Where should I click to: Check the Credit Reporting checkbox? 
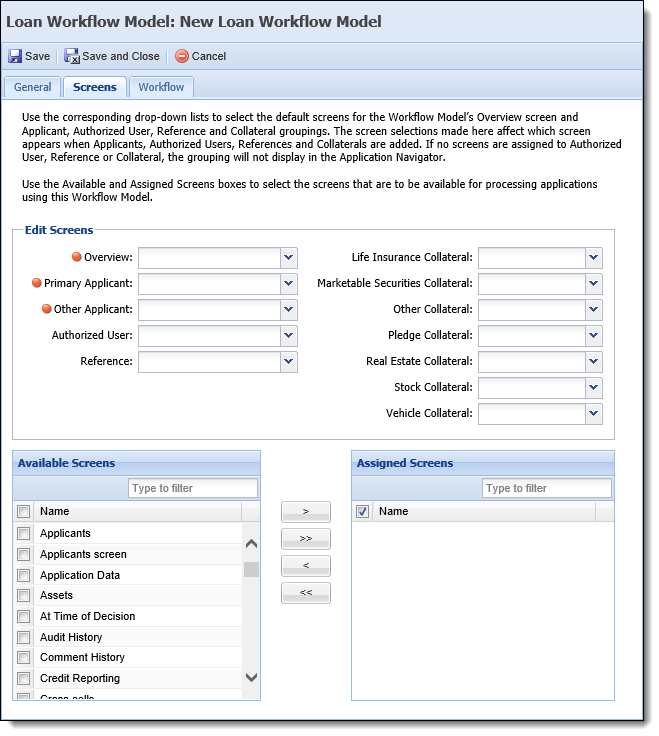23,678
